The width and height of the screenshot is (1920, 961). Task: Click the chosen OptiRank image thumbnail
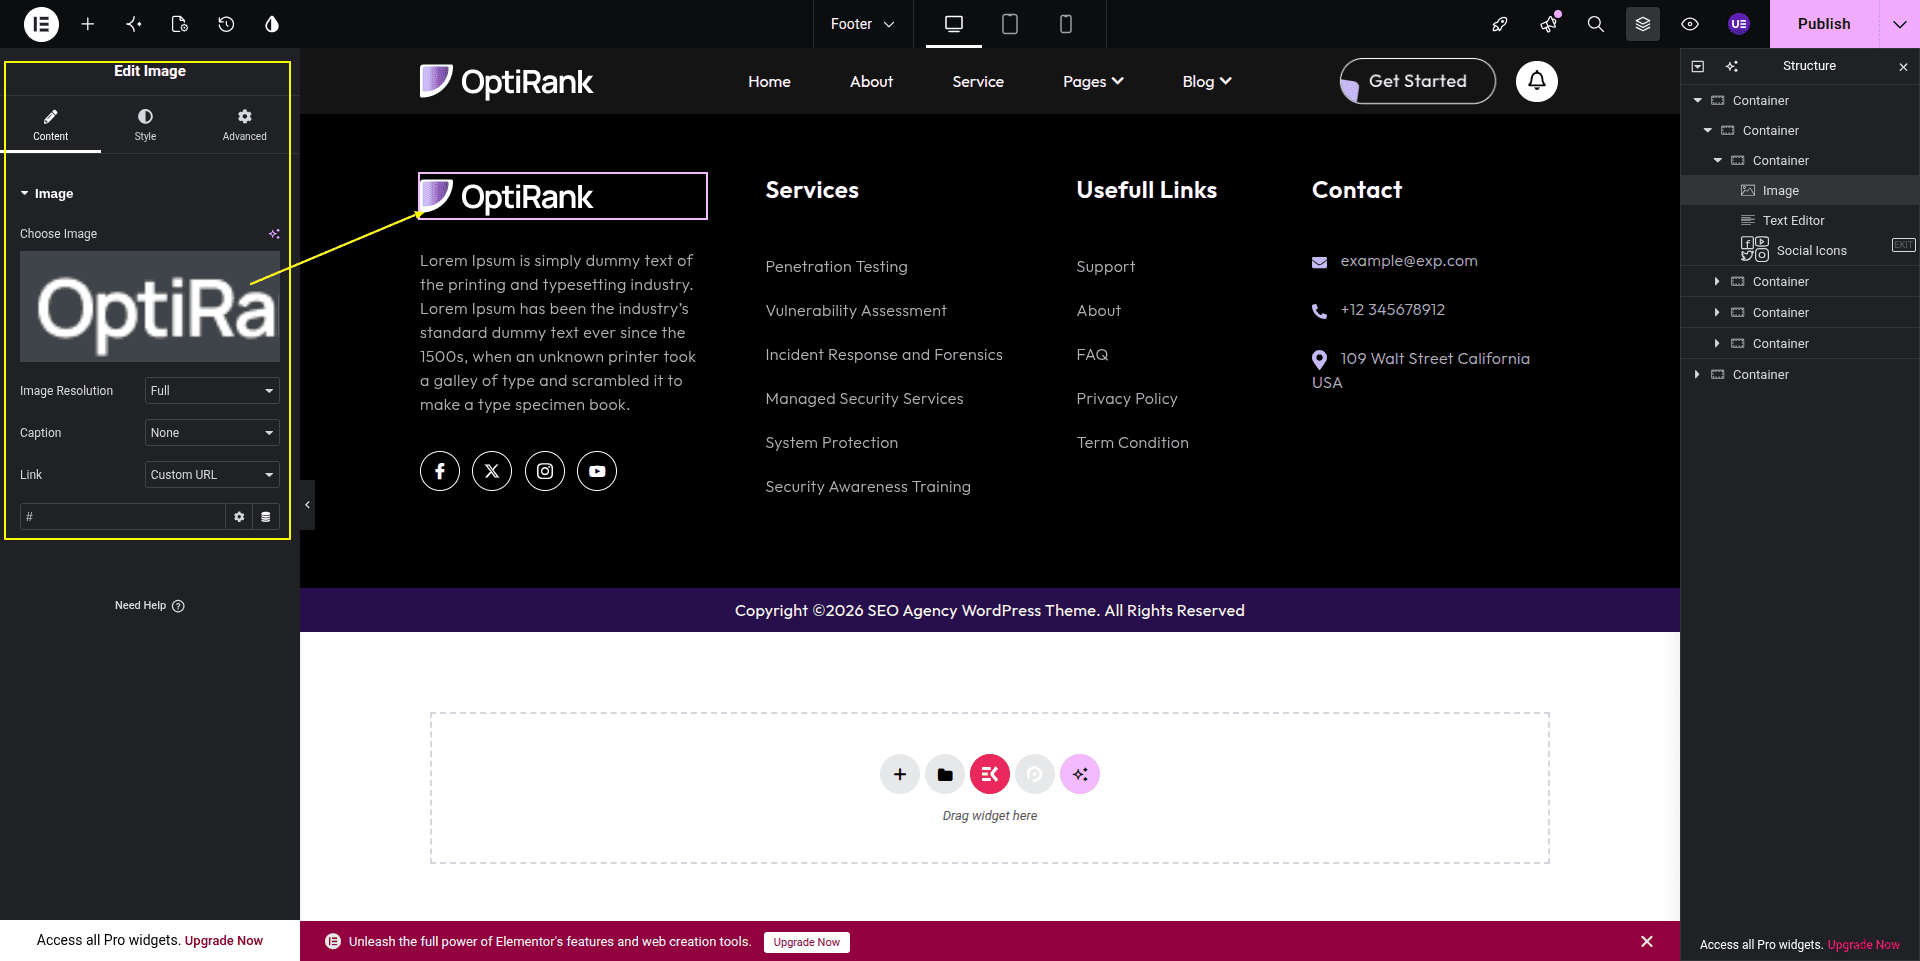point(150,306)
